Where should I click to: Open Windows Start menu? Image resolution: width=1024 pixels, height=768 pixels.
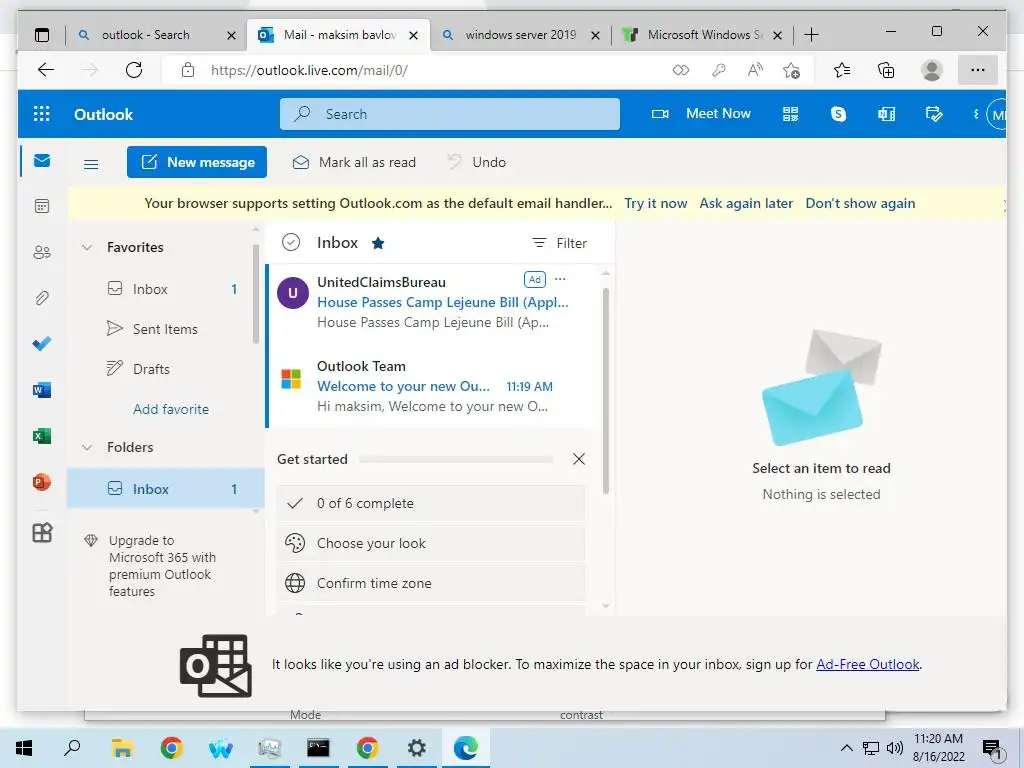(x=24, y=748)
